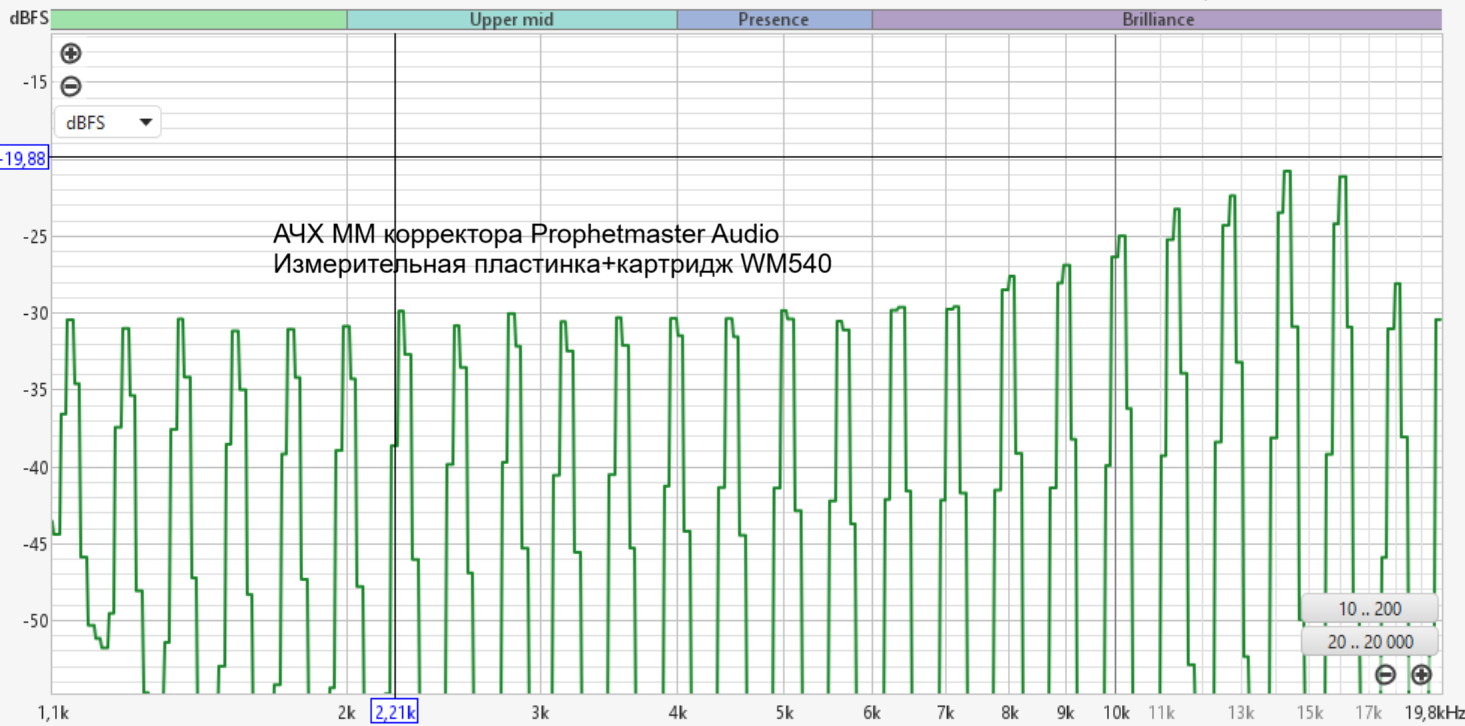Click the horizontal zoom out minus icon under 20 .. 20 000
Screen dimensions: 1465x726
(x=1385, y=675)
